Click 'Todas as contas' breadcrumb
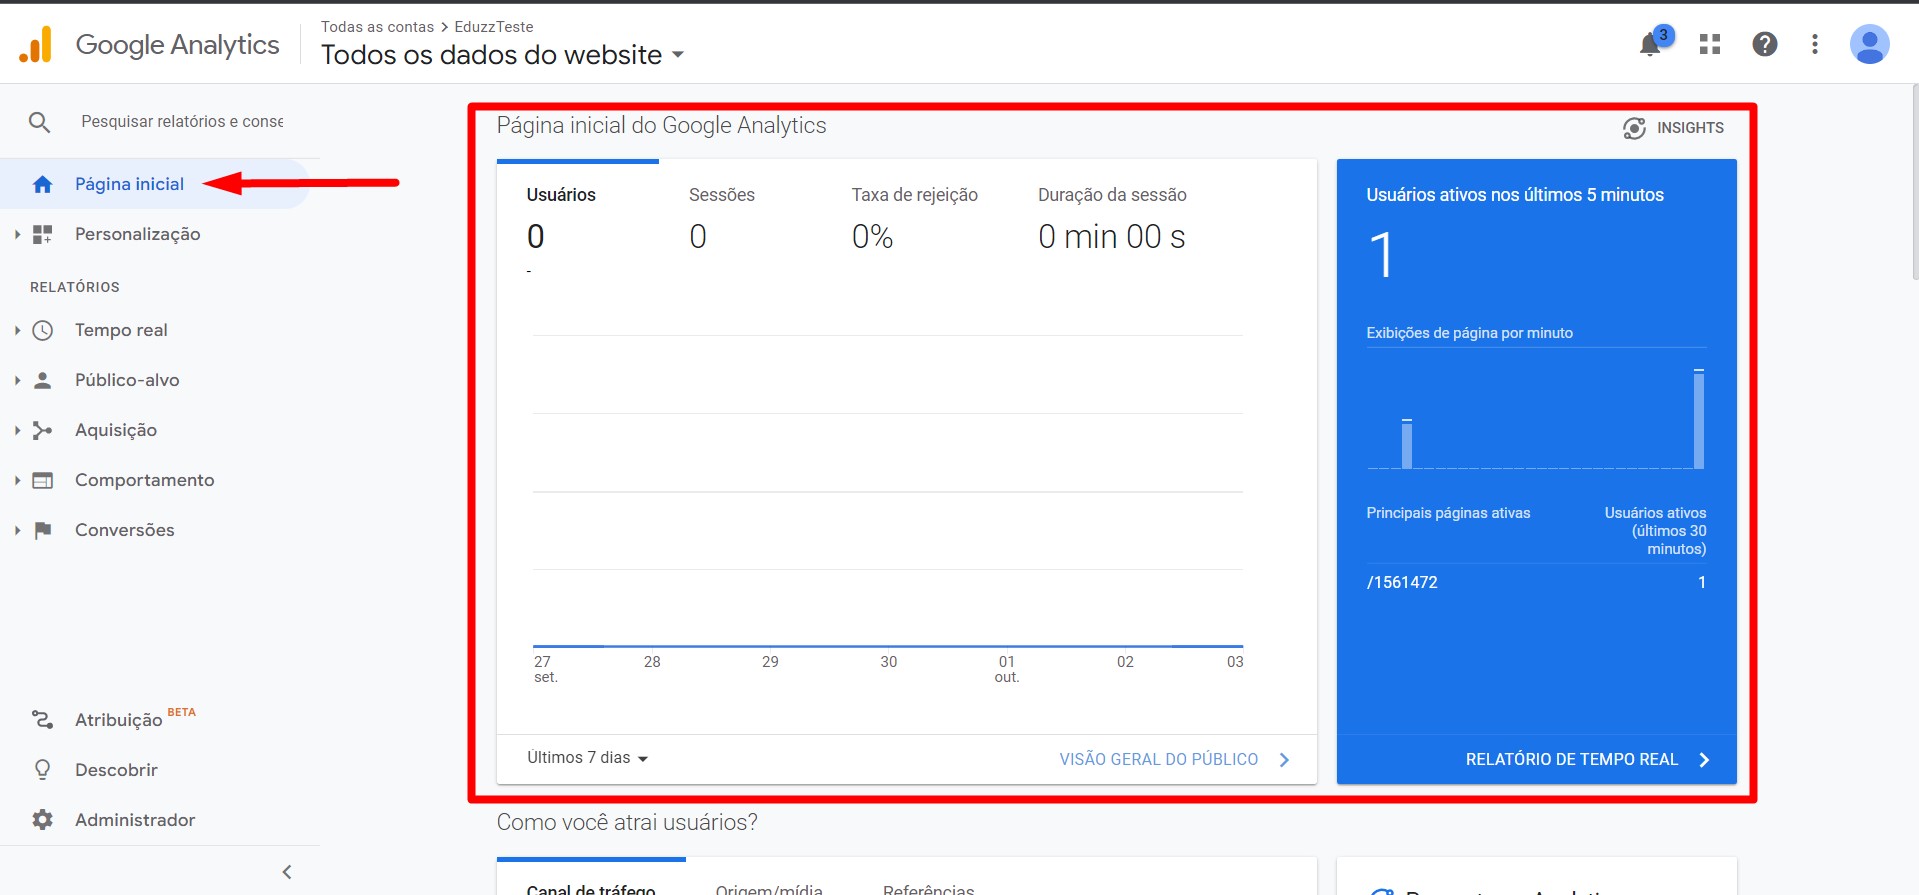1919x895 pixels. [x=377, y=27]
